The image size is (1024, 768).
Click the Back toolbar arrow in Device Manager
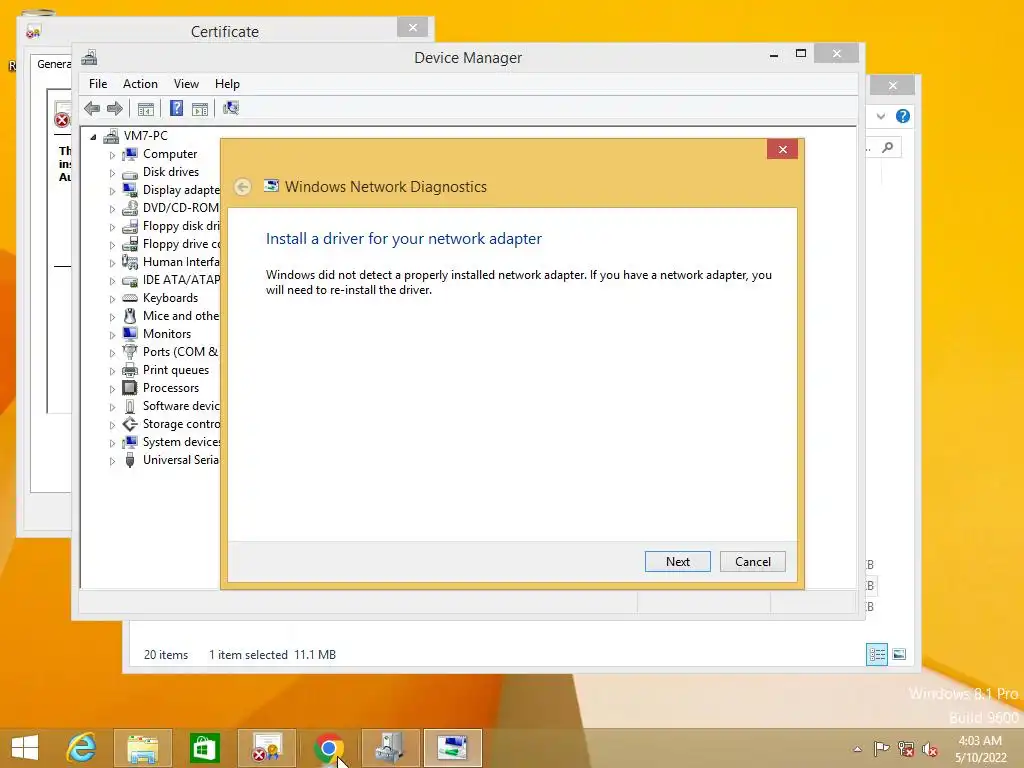pyautogui.click(x=92, y=108)
